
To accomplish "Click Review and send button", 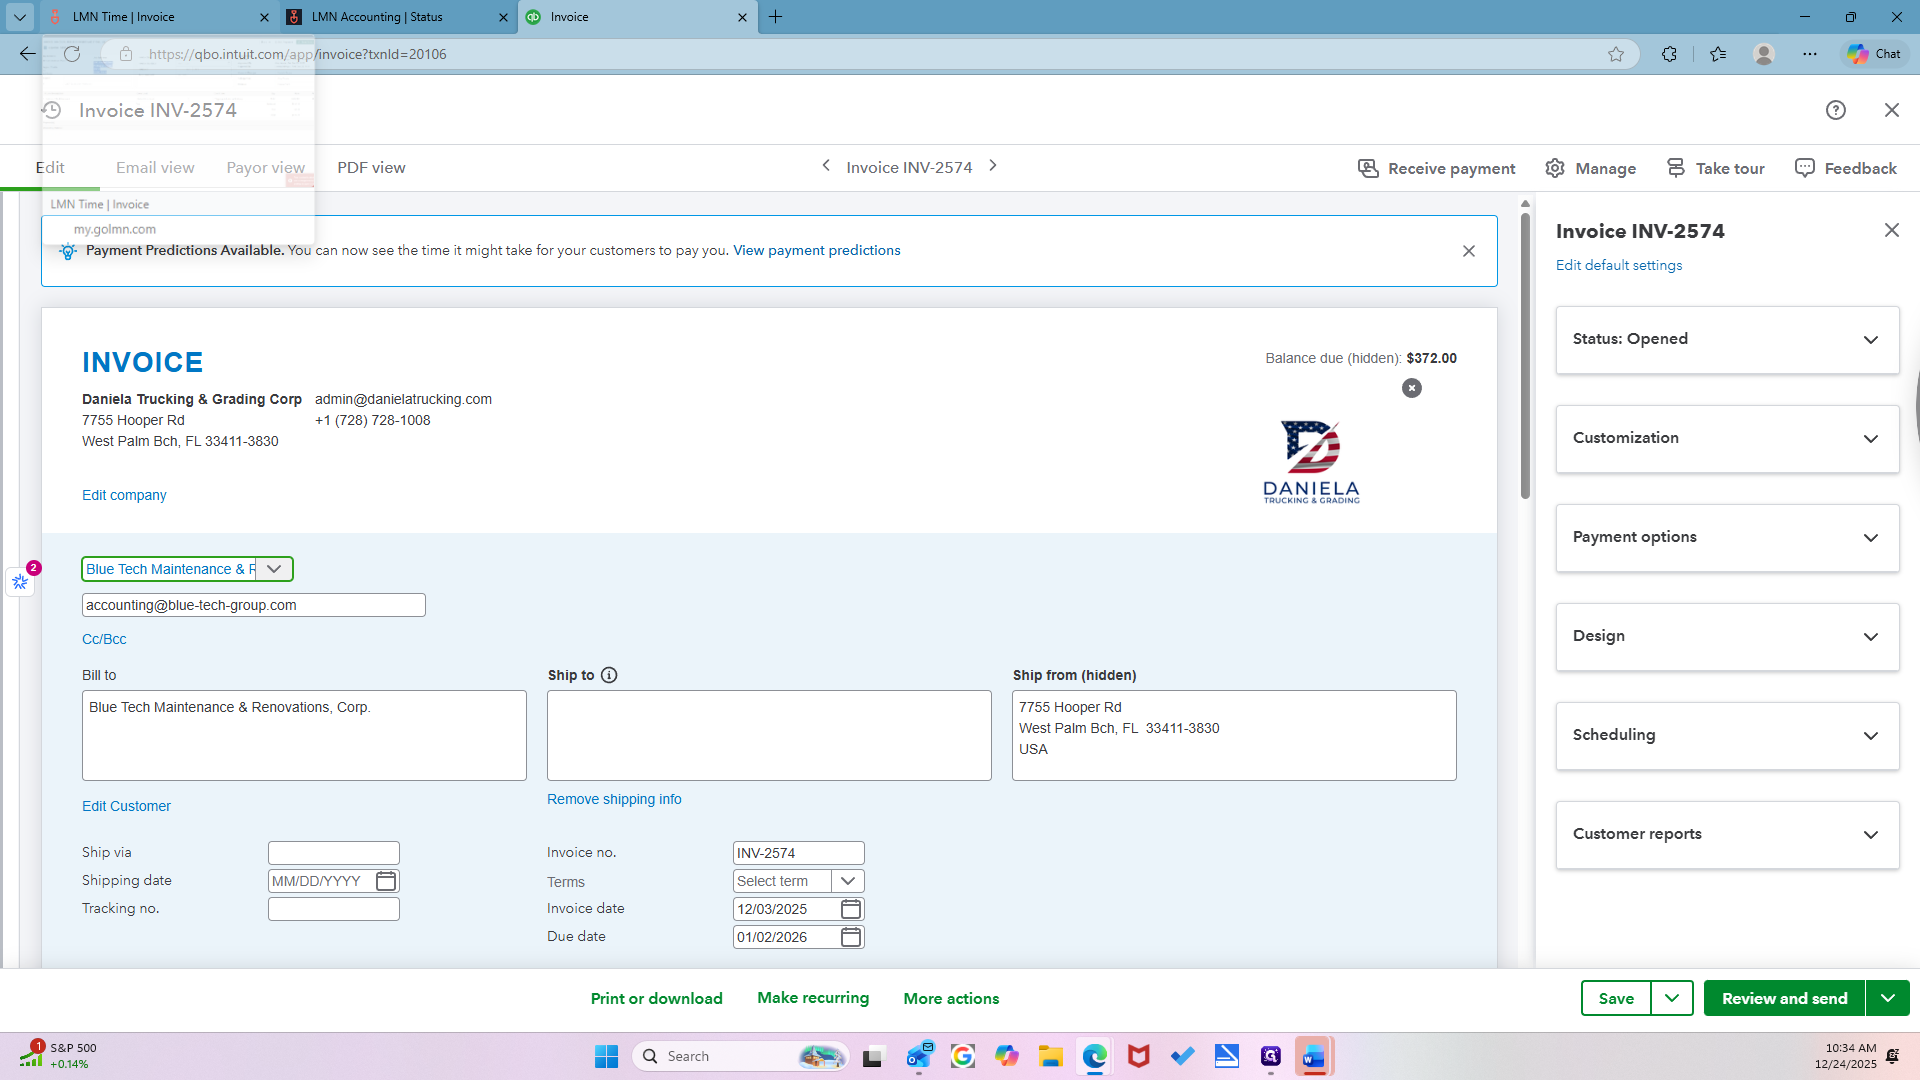I will [x=1785, y=998].
